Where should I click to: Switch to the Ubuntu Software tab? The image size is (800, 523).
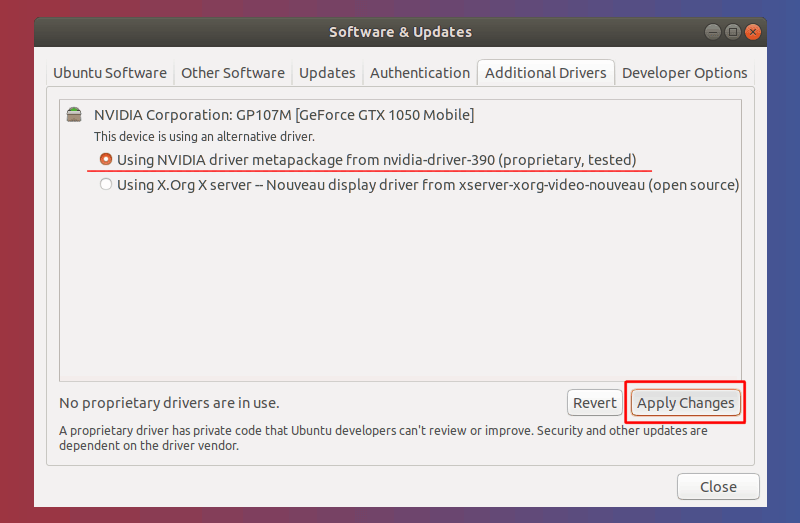(110, 73)
